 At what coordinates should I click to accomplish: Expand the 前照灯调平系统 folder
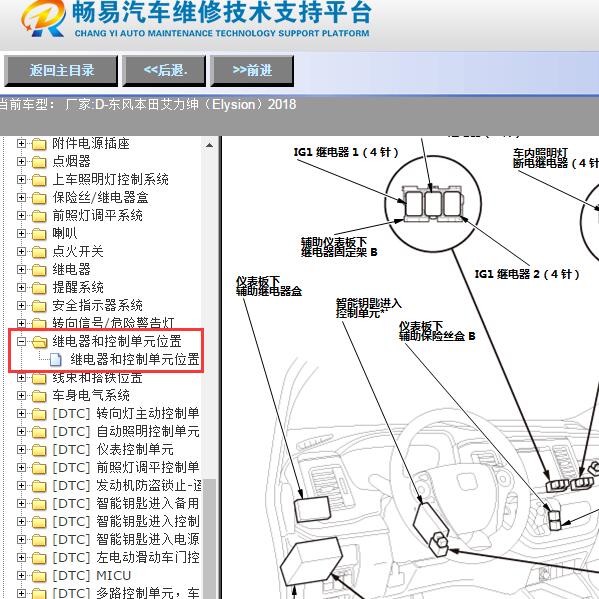pyautogui.click(x=21, y=215)
